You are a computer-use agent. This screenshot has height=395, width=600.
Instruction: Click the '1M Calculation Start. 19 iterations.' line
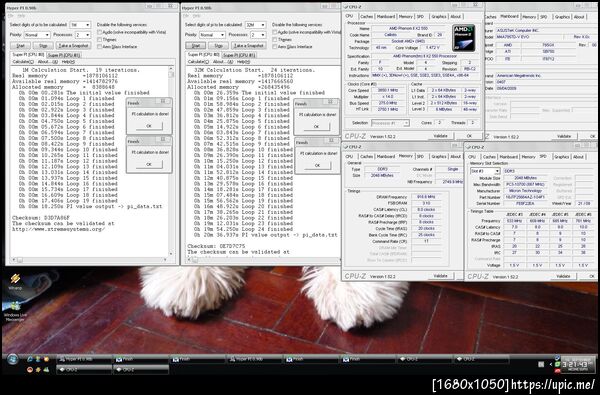(81, 70)
